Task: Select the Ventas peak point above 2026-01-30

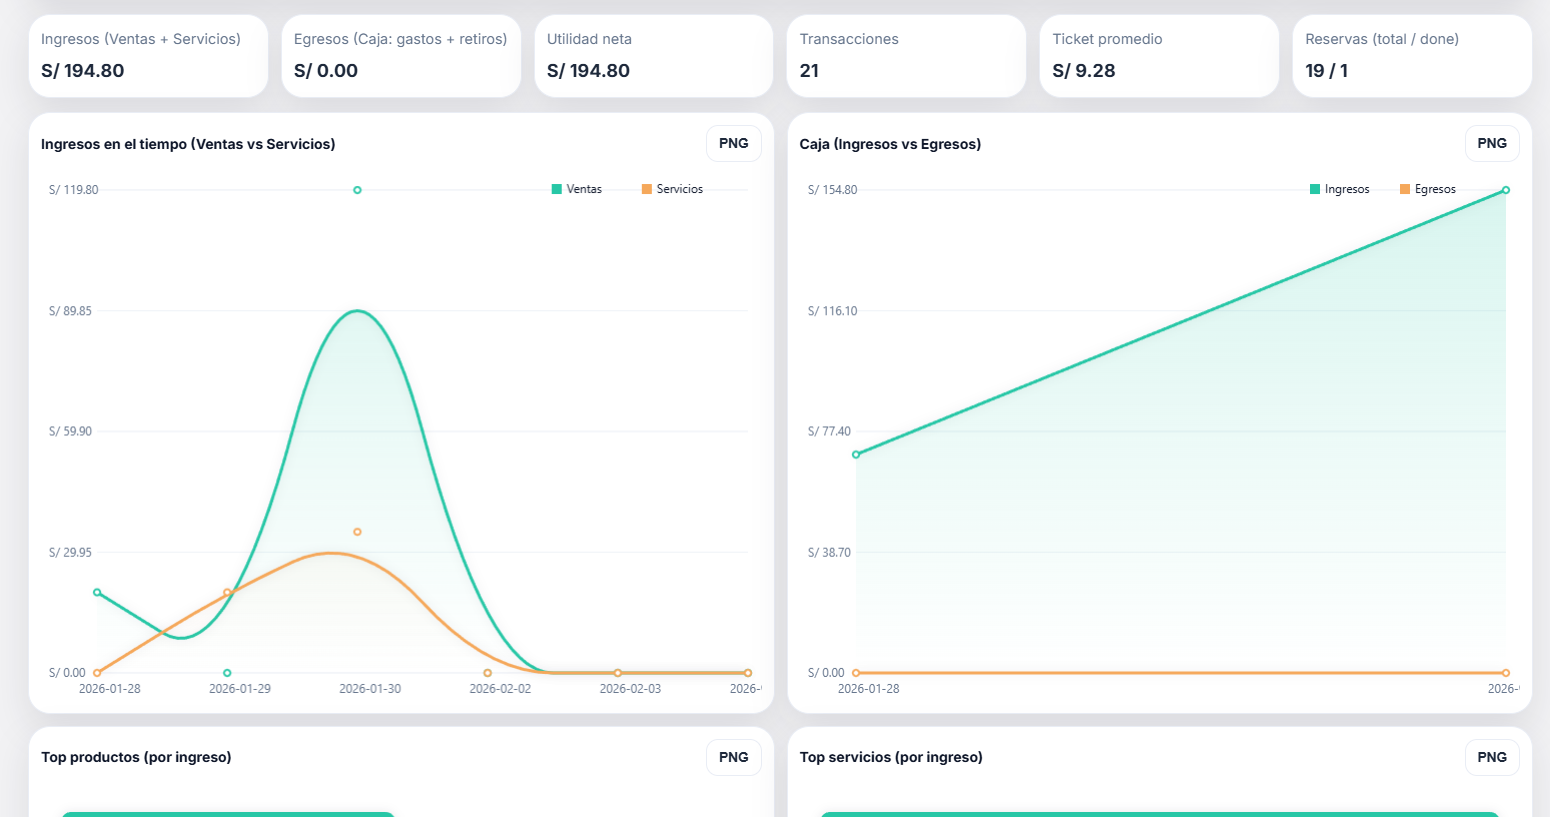Action: [357, 189]
